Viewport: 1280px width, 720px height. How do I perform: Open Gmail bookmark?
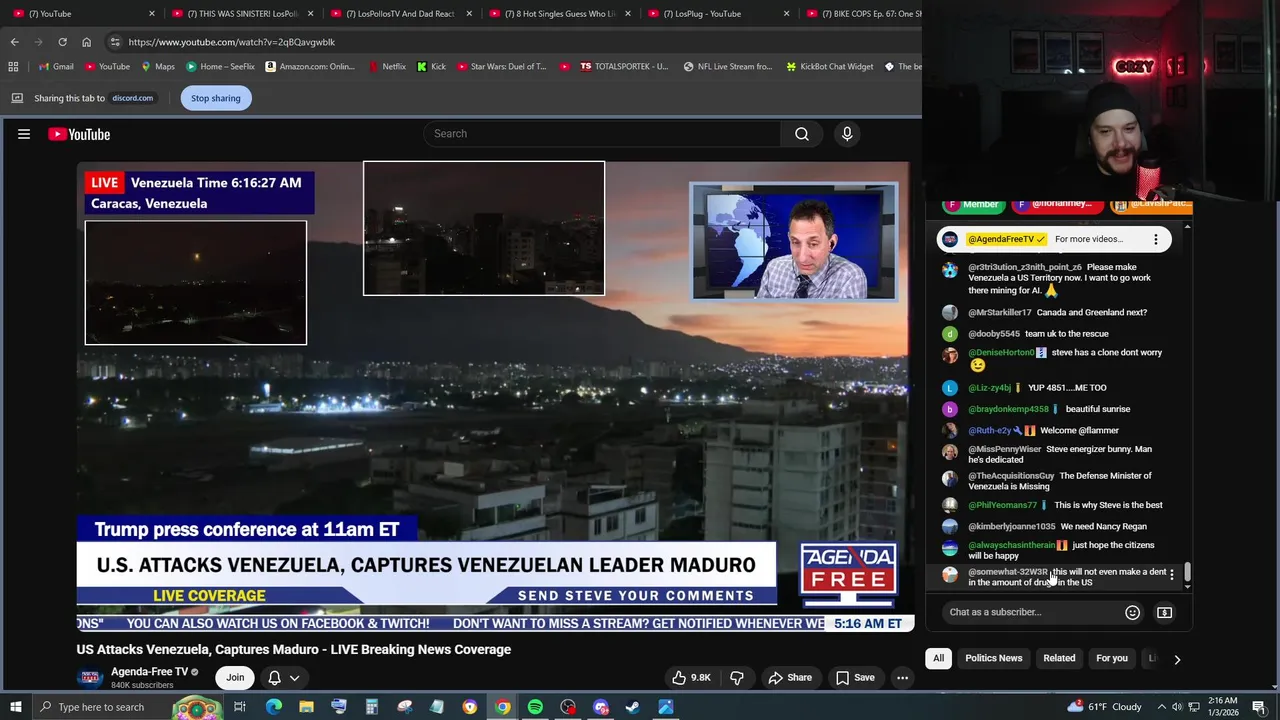55,67
